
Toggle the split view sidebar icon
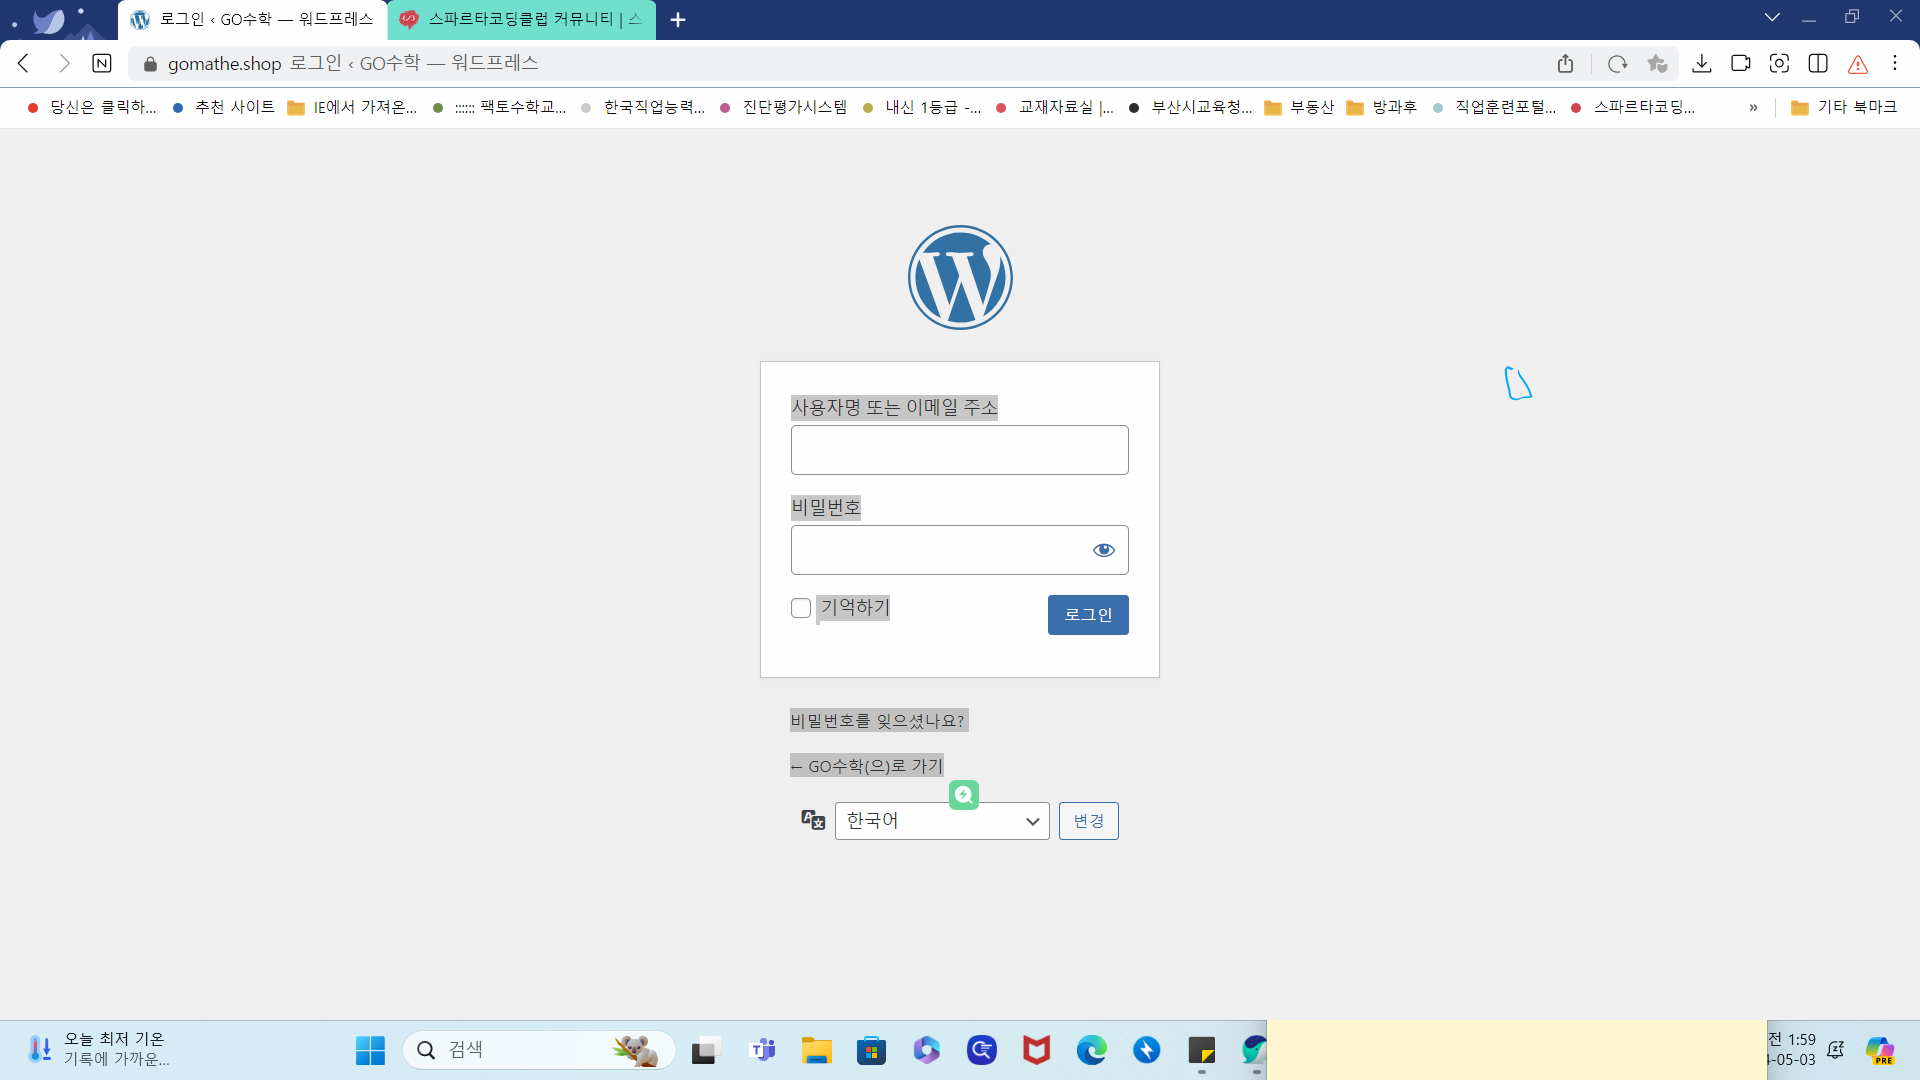click(1818, 64)
